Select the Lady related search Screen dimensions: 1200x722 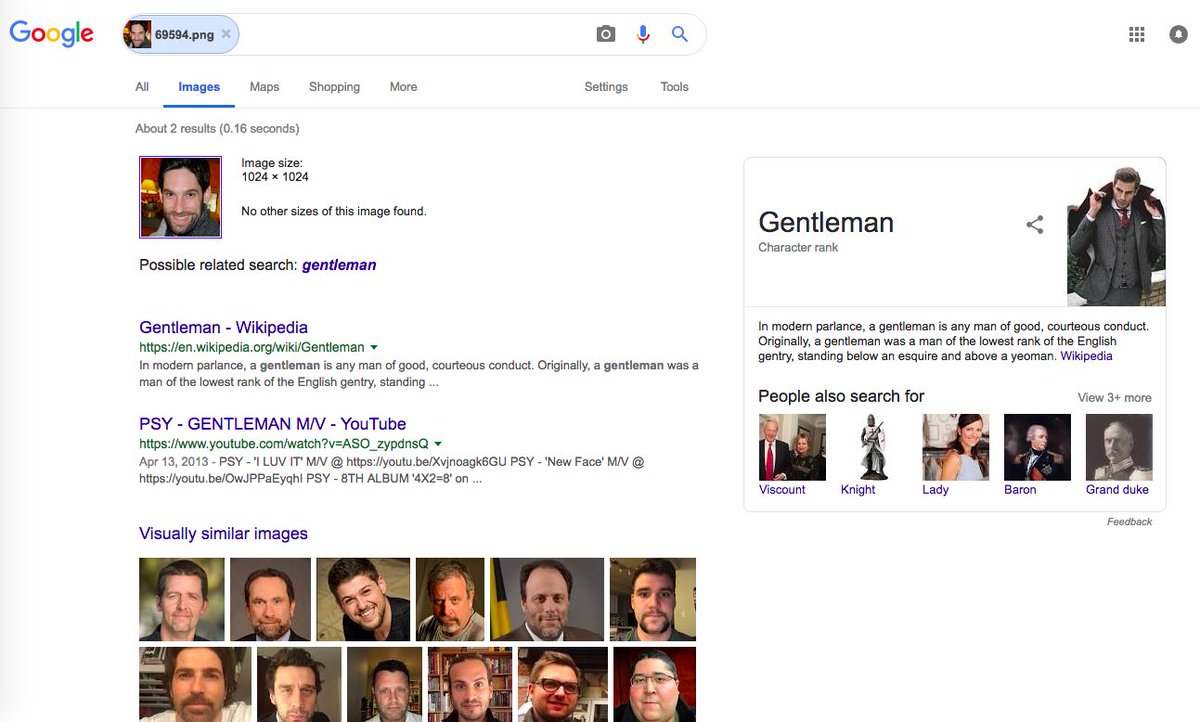pyautogui.click(x=955, y=454)
